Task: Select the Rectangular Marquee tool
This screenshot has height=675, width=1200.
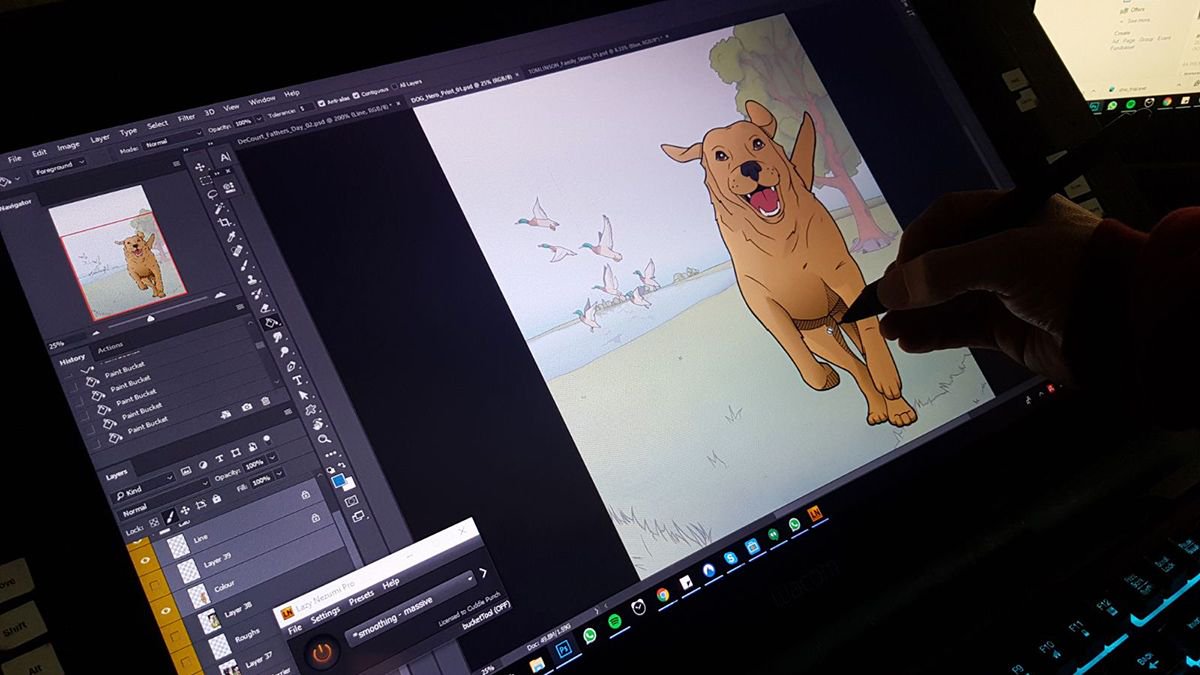Action: click(206, 181)
